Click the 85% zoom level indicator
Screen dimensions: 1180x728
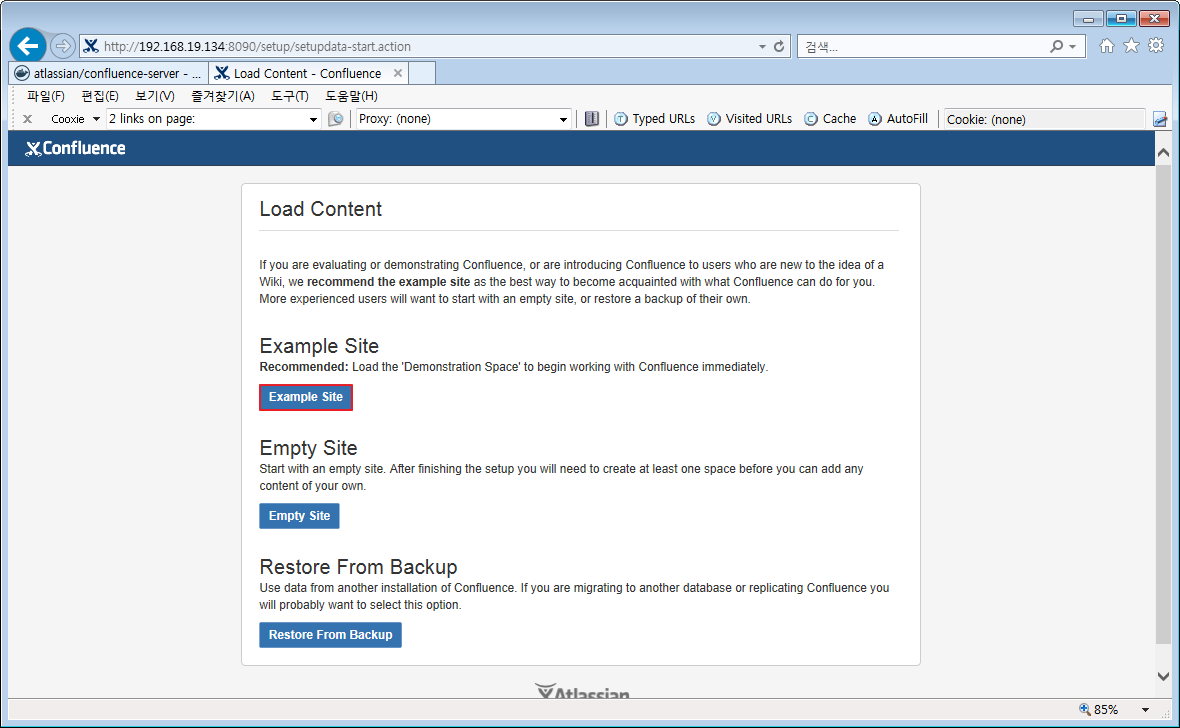tap(1099, 709)
